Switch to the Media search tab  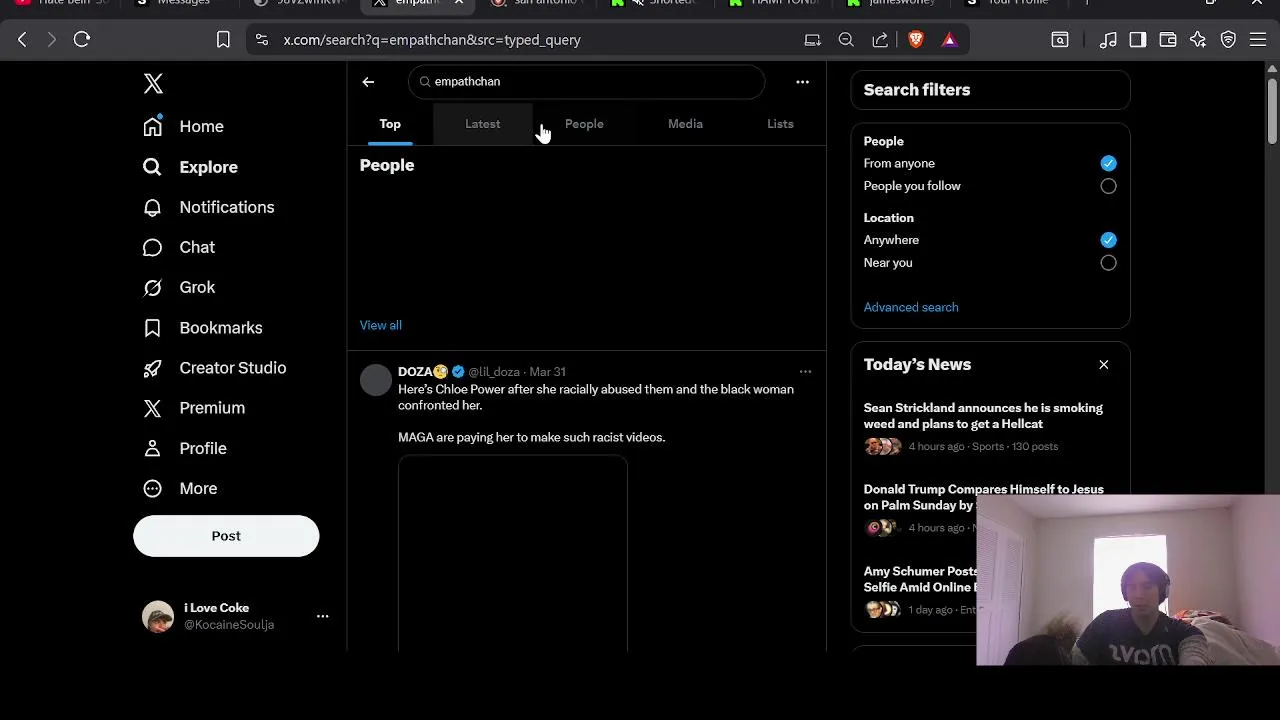click(x=685, y=124)
